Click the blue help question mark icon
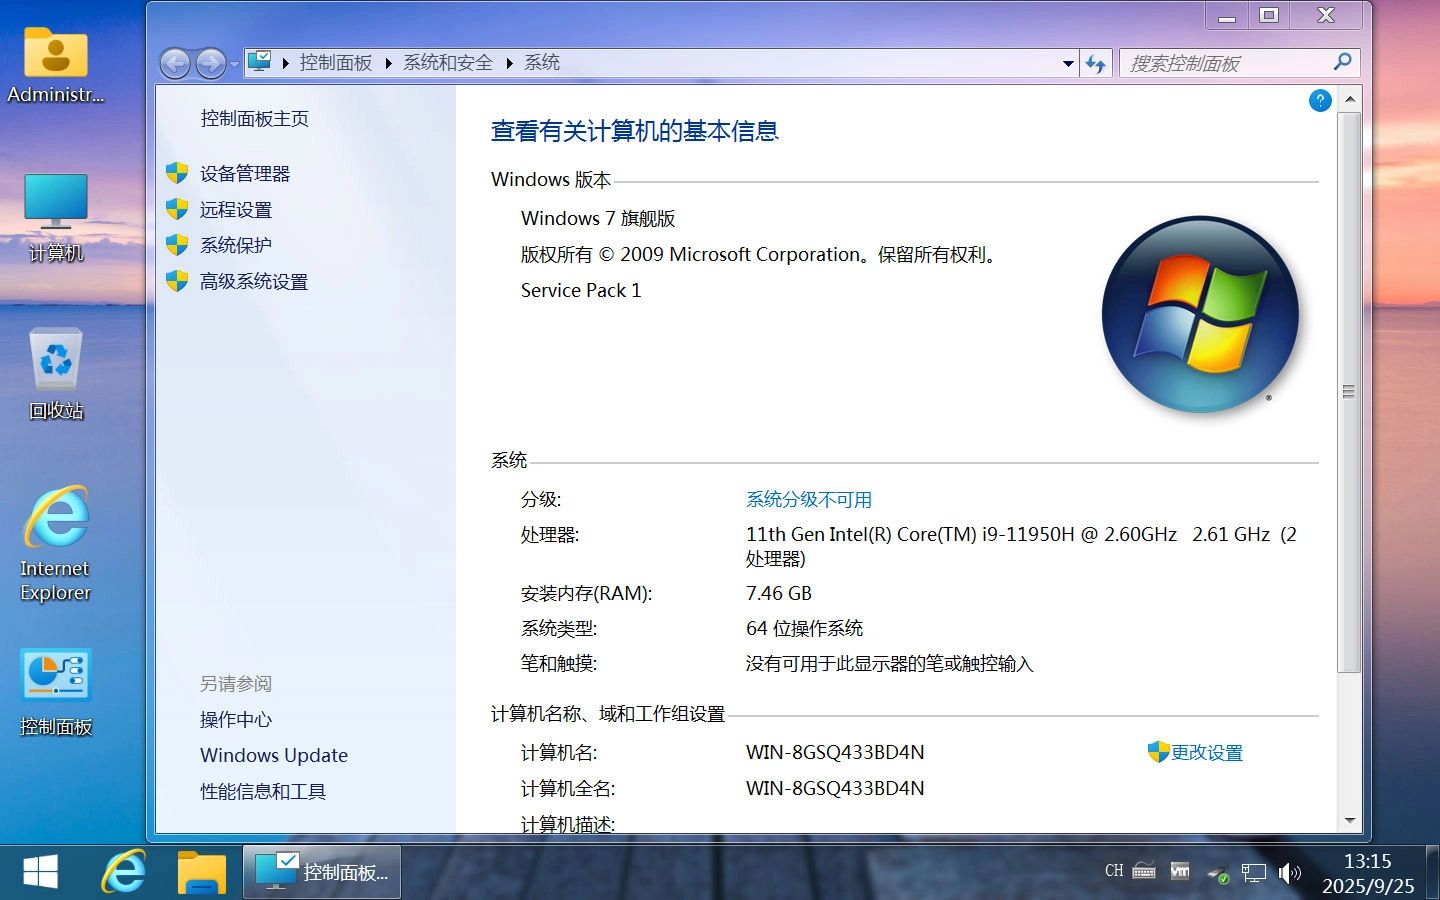1440x900 pixels. point(1319,101)
